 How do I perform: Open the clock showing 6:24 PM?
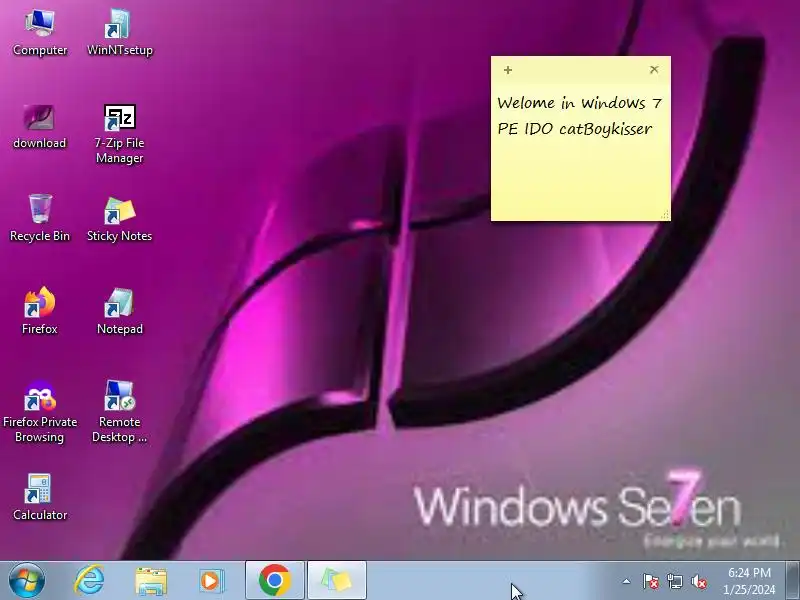[x=749, y=581]
